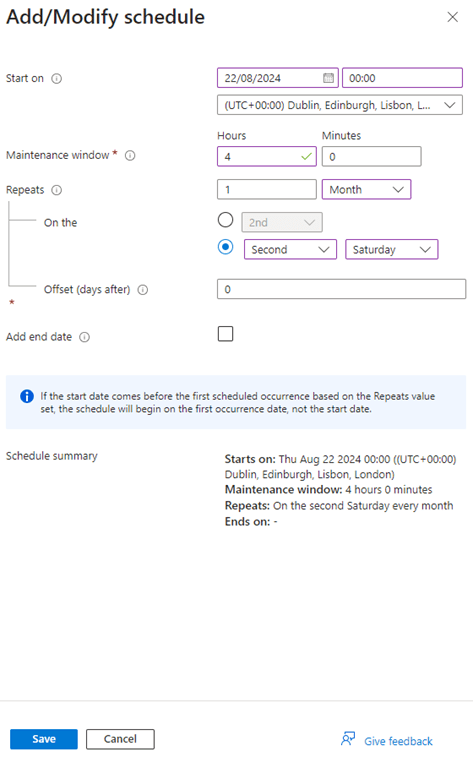Select the day-of-month radio button
The height and width of the screenshot is (768, 473).
click(225, 220)
